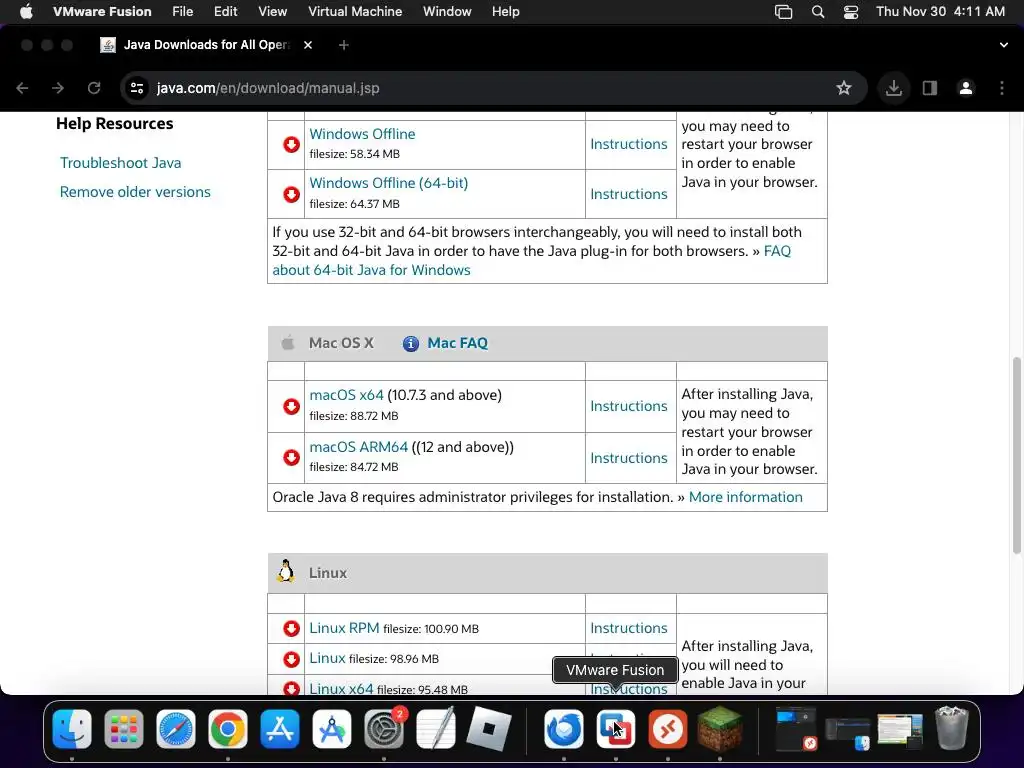The image size is (1024, 768).
Task: Click the macOS x64 red download icon
Action: (x=291, y=406)
